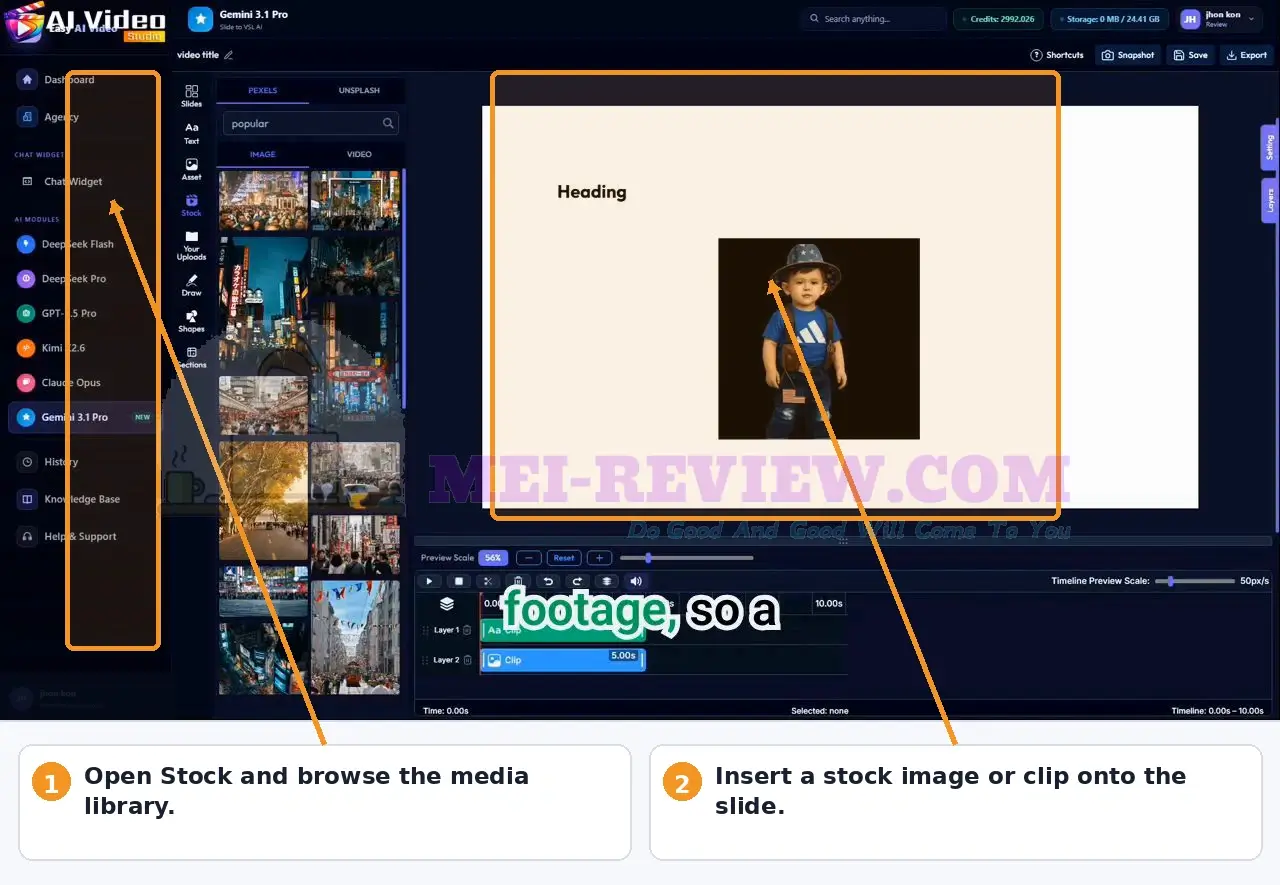The height and width of the screenshot is (885, 1280).
Task: Select the Heading text on the slide
Action: (x=592, y=192)
